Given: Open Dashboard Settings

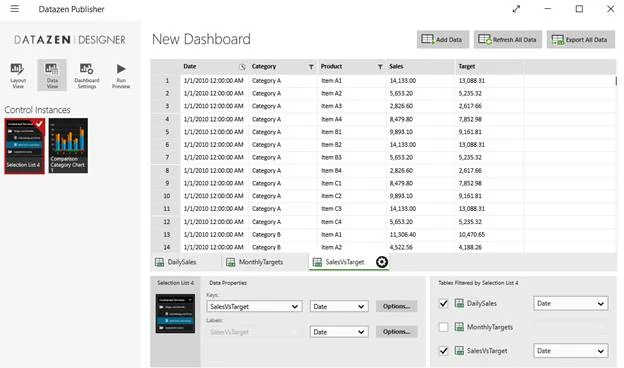Looking at the screenshot, I should (86, 75).
